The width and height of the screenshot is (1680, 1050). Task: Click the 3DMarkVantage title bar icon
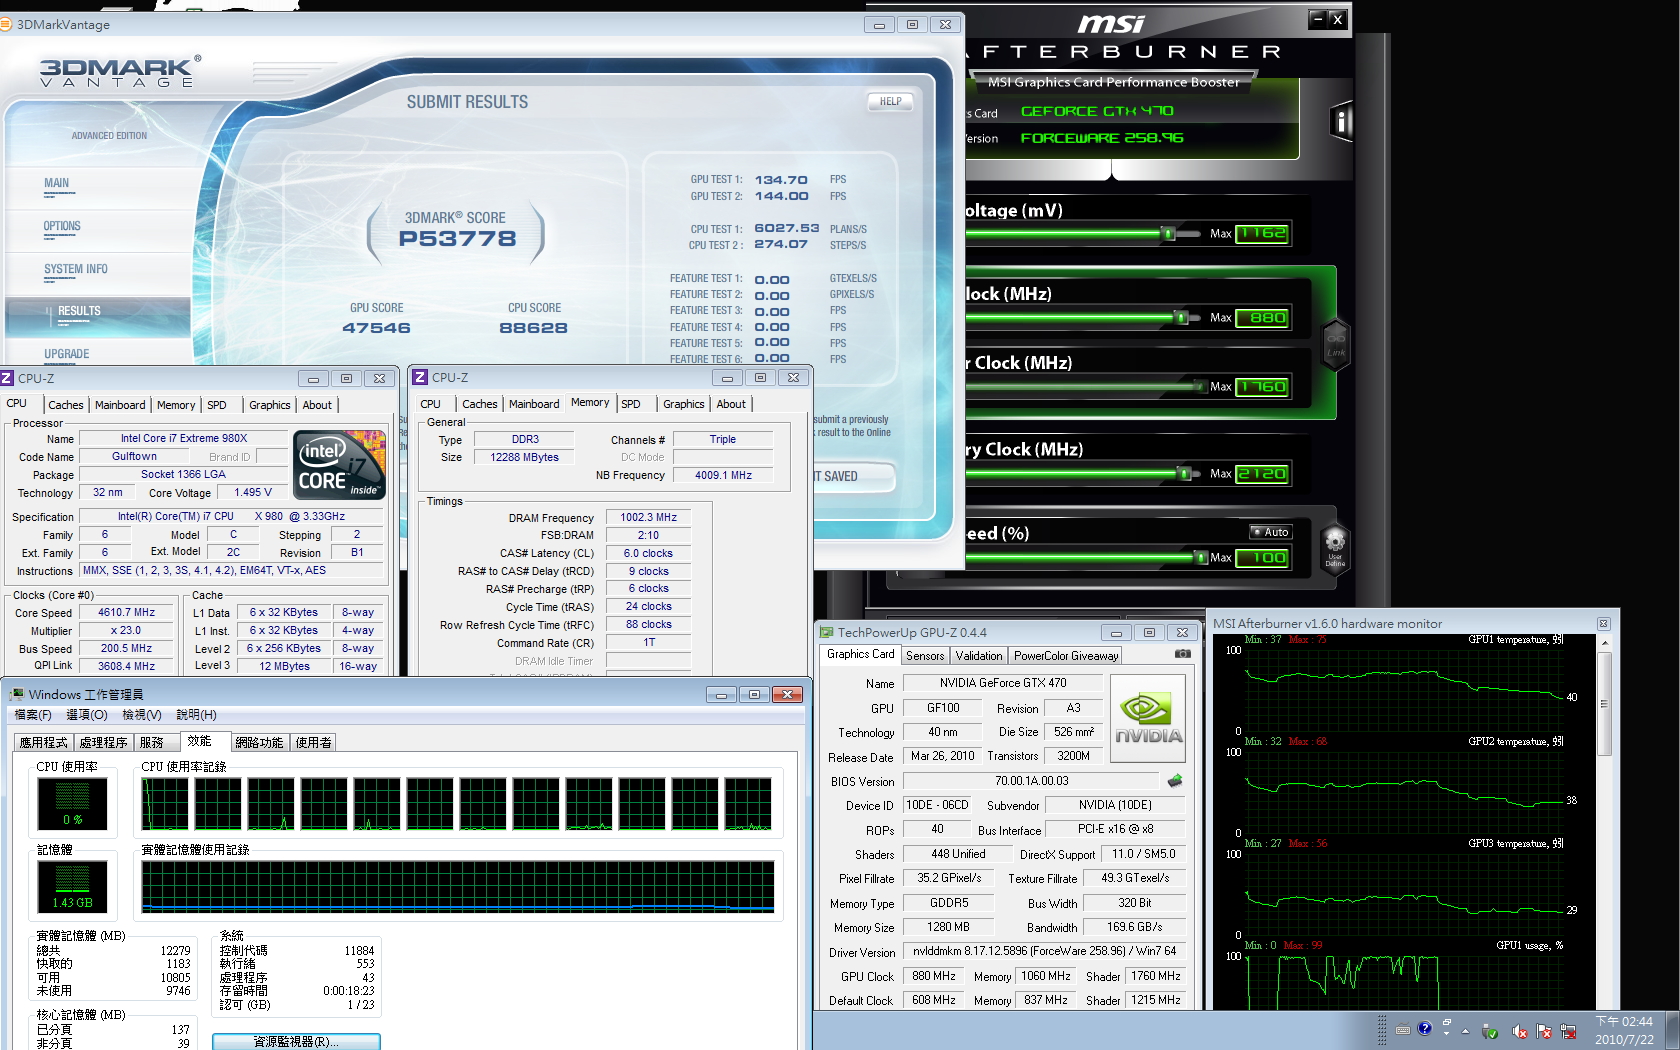coord(5,24)
